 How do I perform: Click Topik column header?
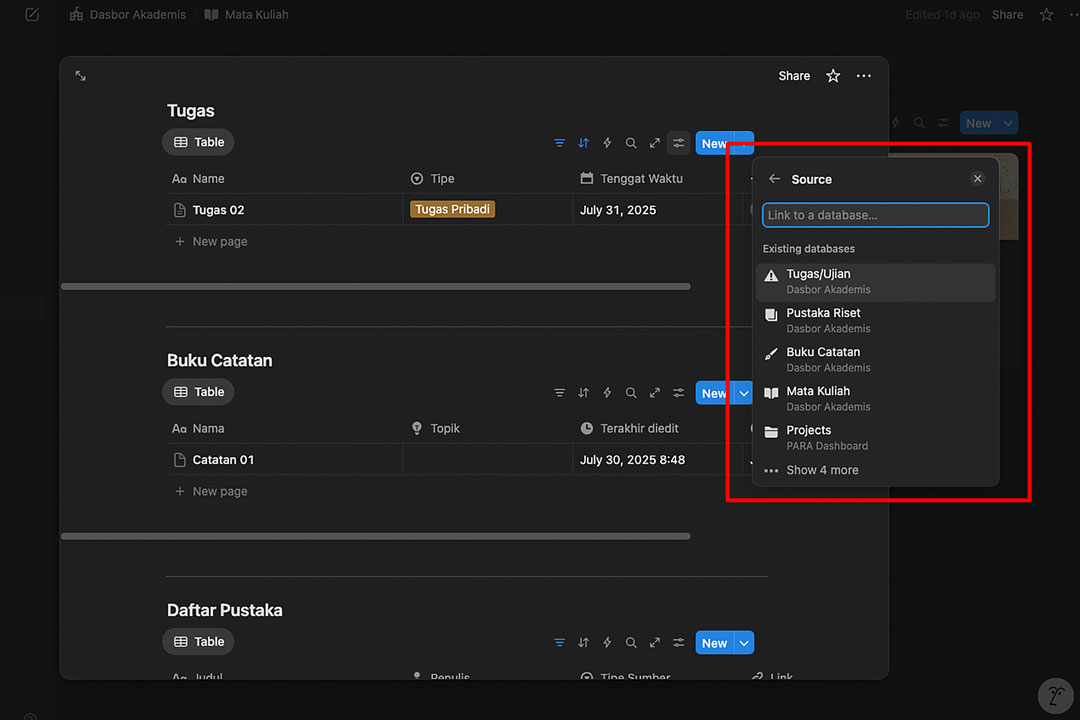coord(435,429)
